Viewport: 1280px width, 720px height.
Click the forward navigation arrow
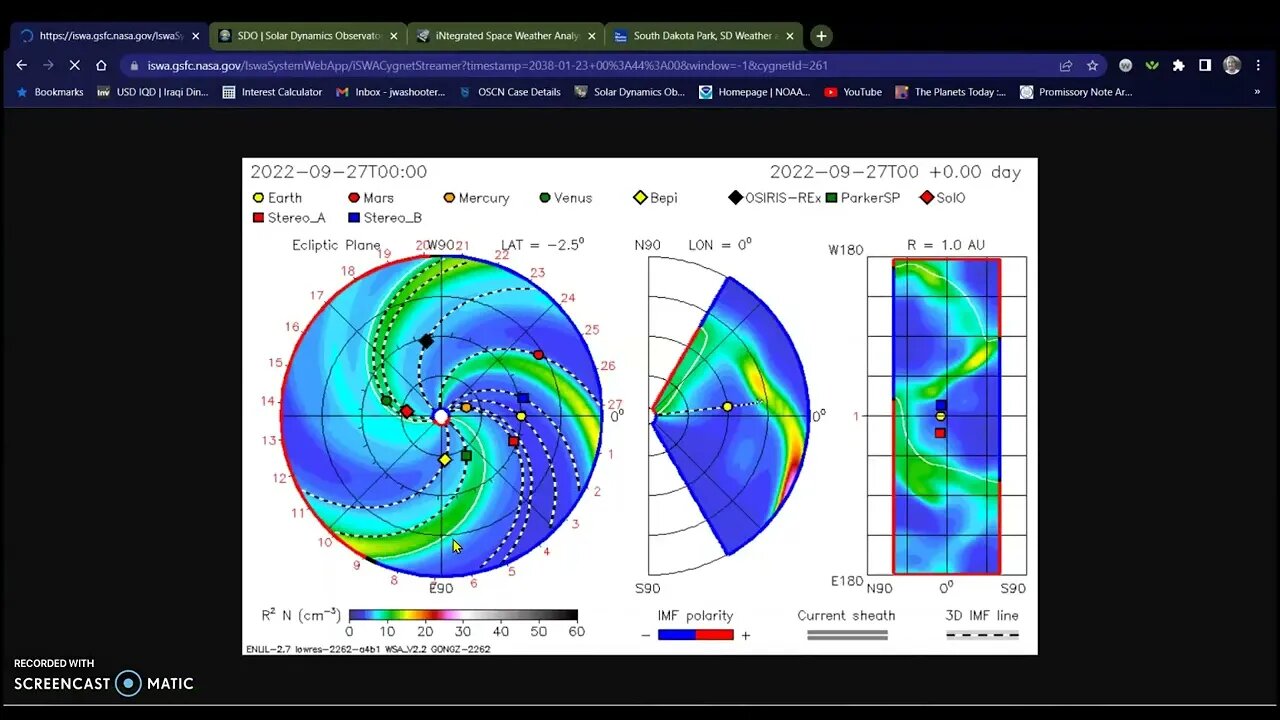pos(48,65)
